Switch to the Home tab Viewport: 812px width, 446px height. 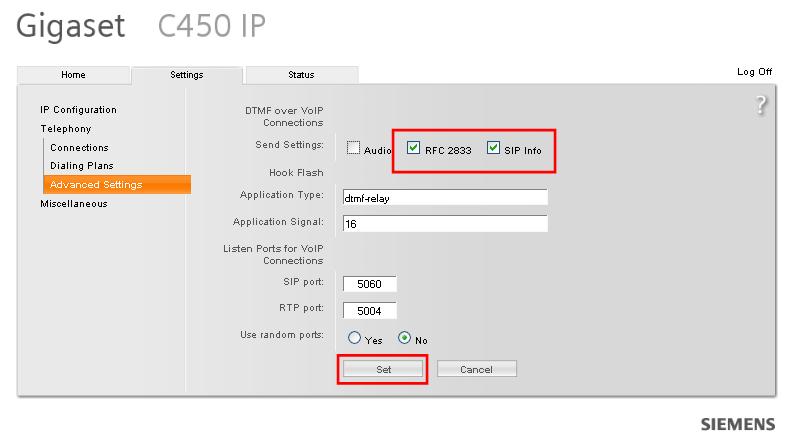pyautogui.click(x=73, y=75)
